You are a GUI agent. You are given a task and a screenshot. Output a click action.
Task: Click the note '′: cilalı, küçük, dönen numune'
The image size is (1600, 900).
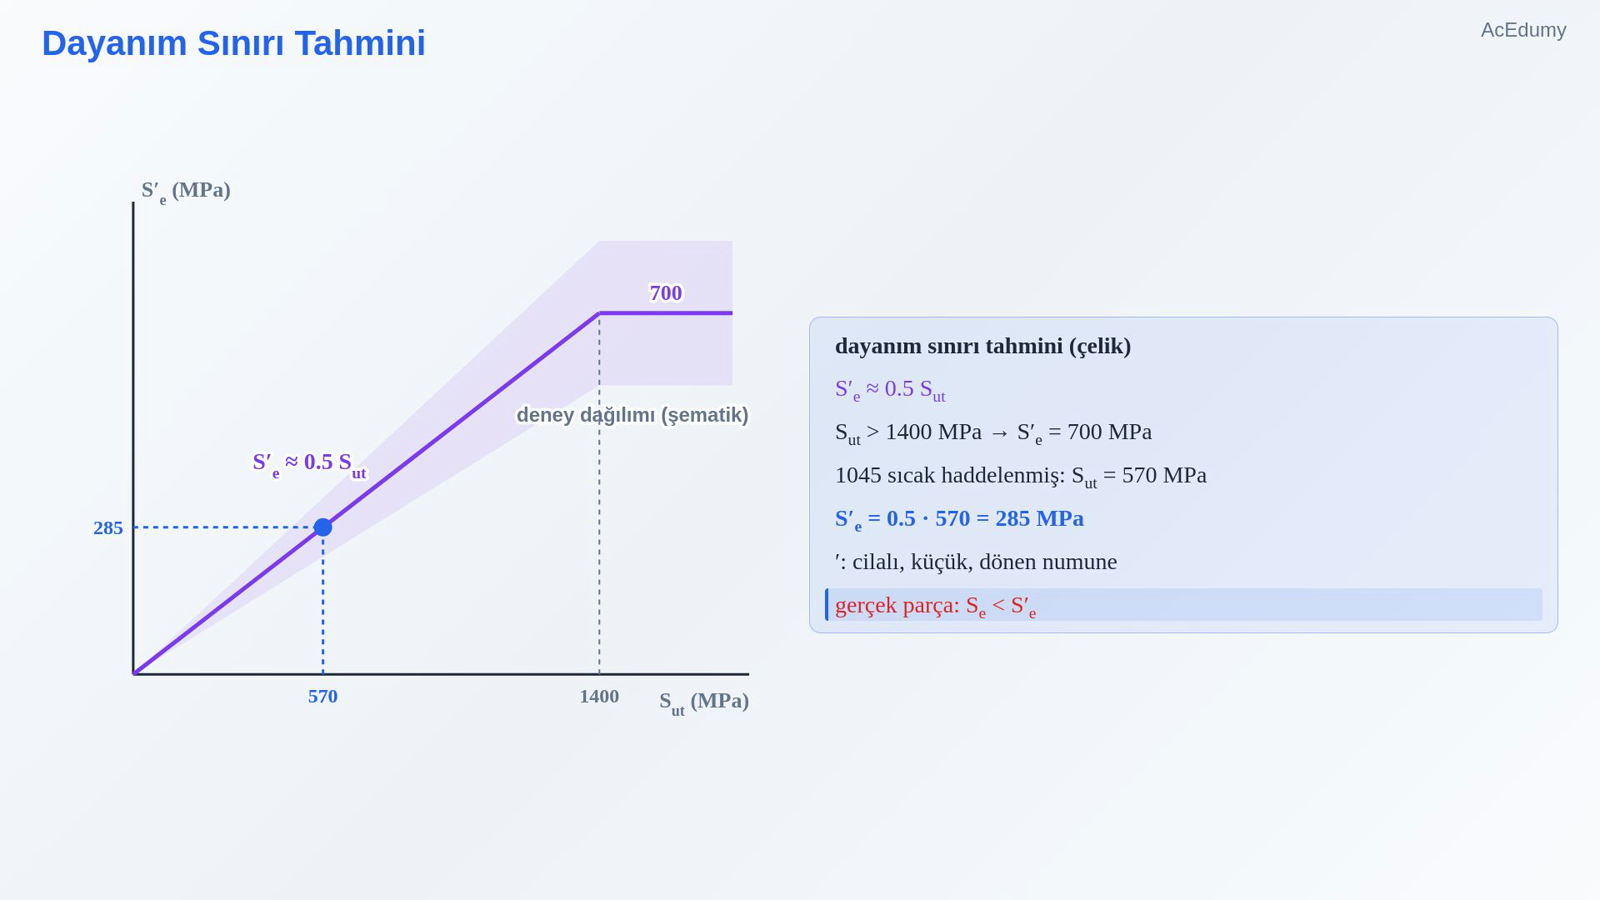click(976, 562)
